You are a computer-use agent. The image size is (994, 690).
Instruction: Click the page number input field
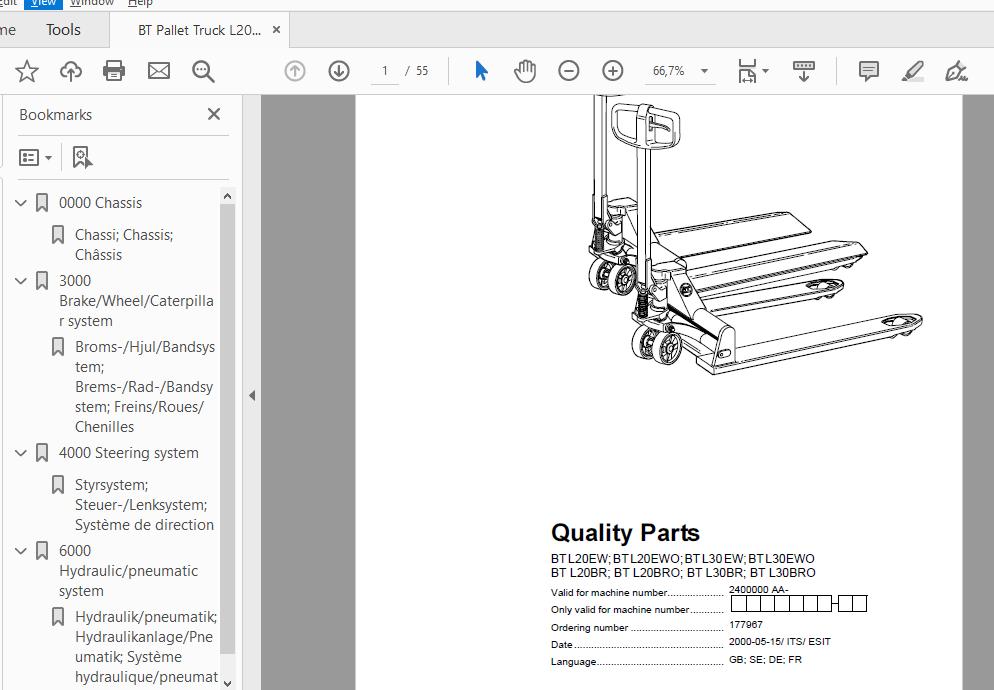[385, 71]
